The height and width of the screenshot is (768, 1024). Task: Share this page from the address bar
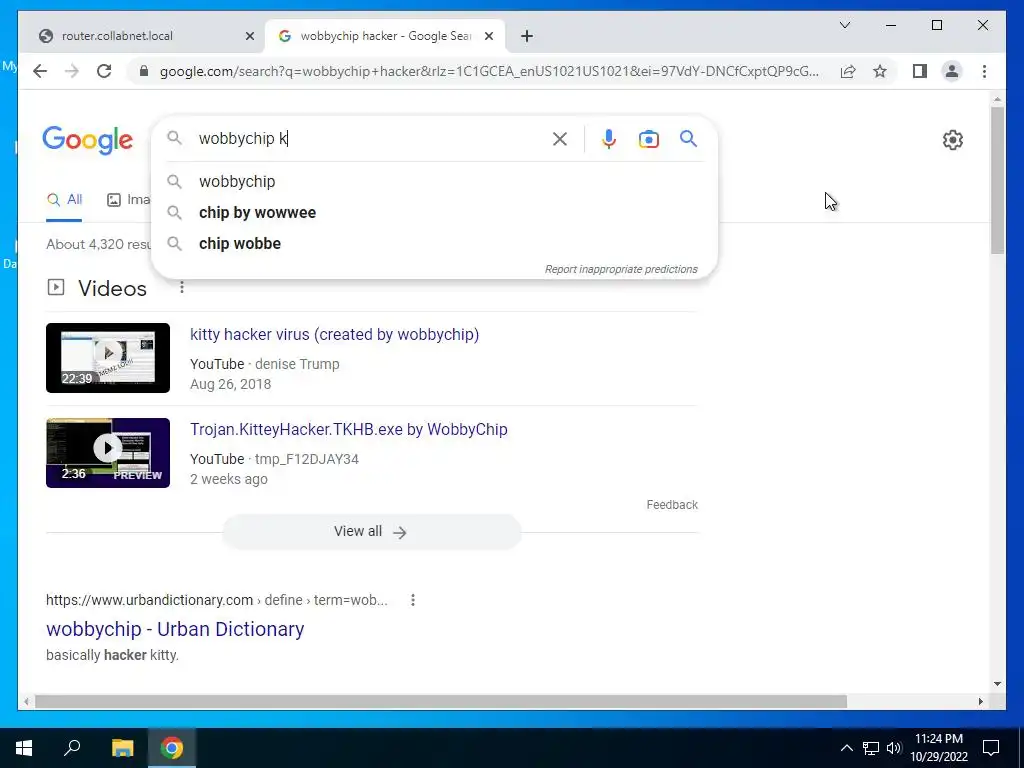tap(848, 71)
